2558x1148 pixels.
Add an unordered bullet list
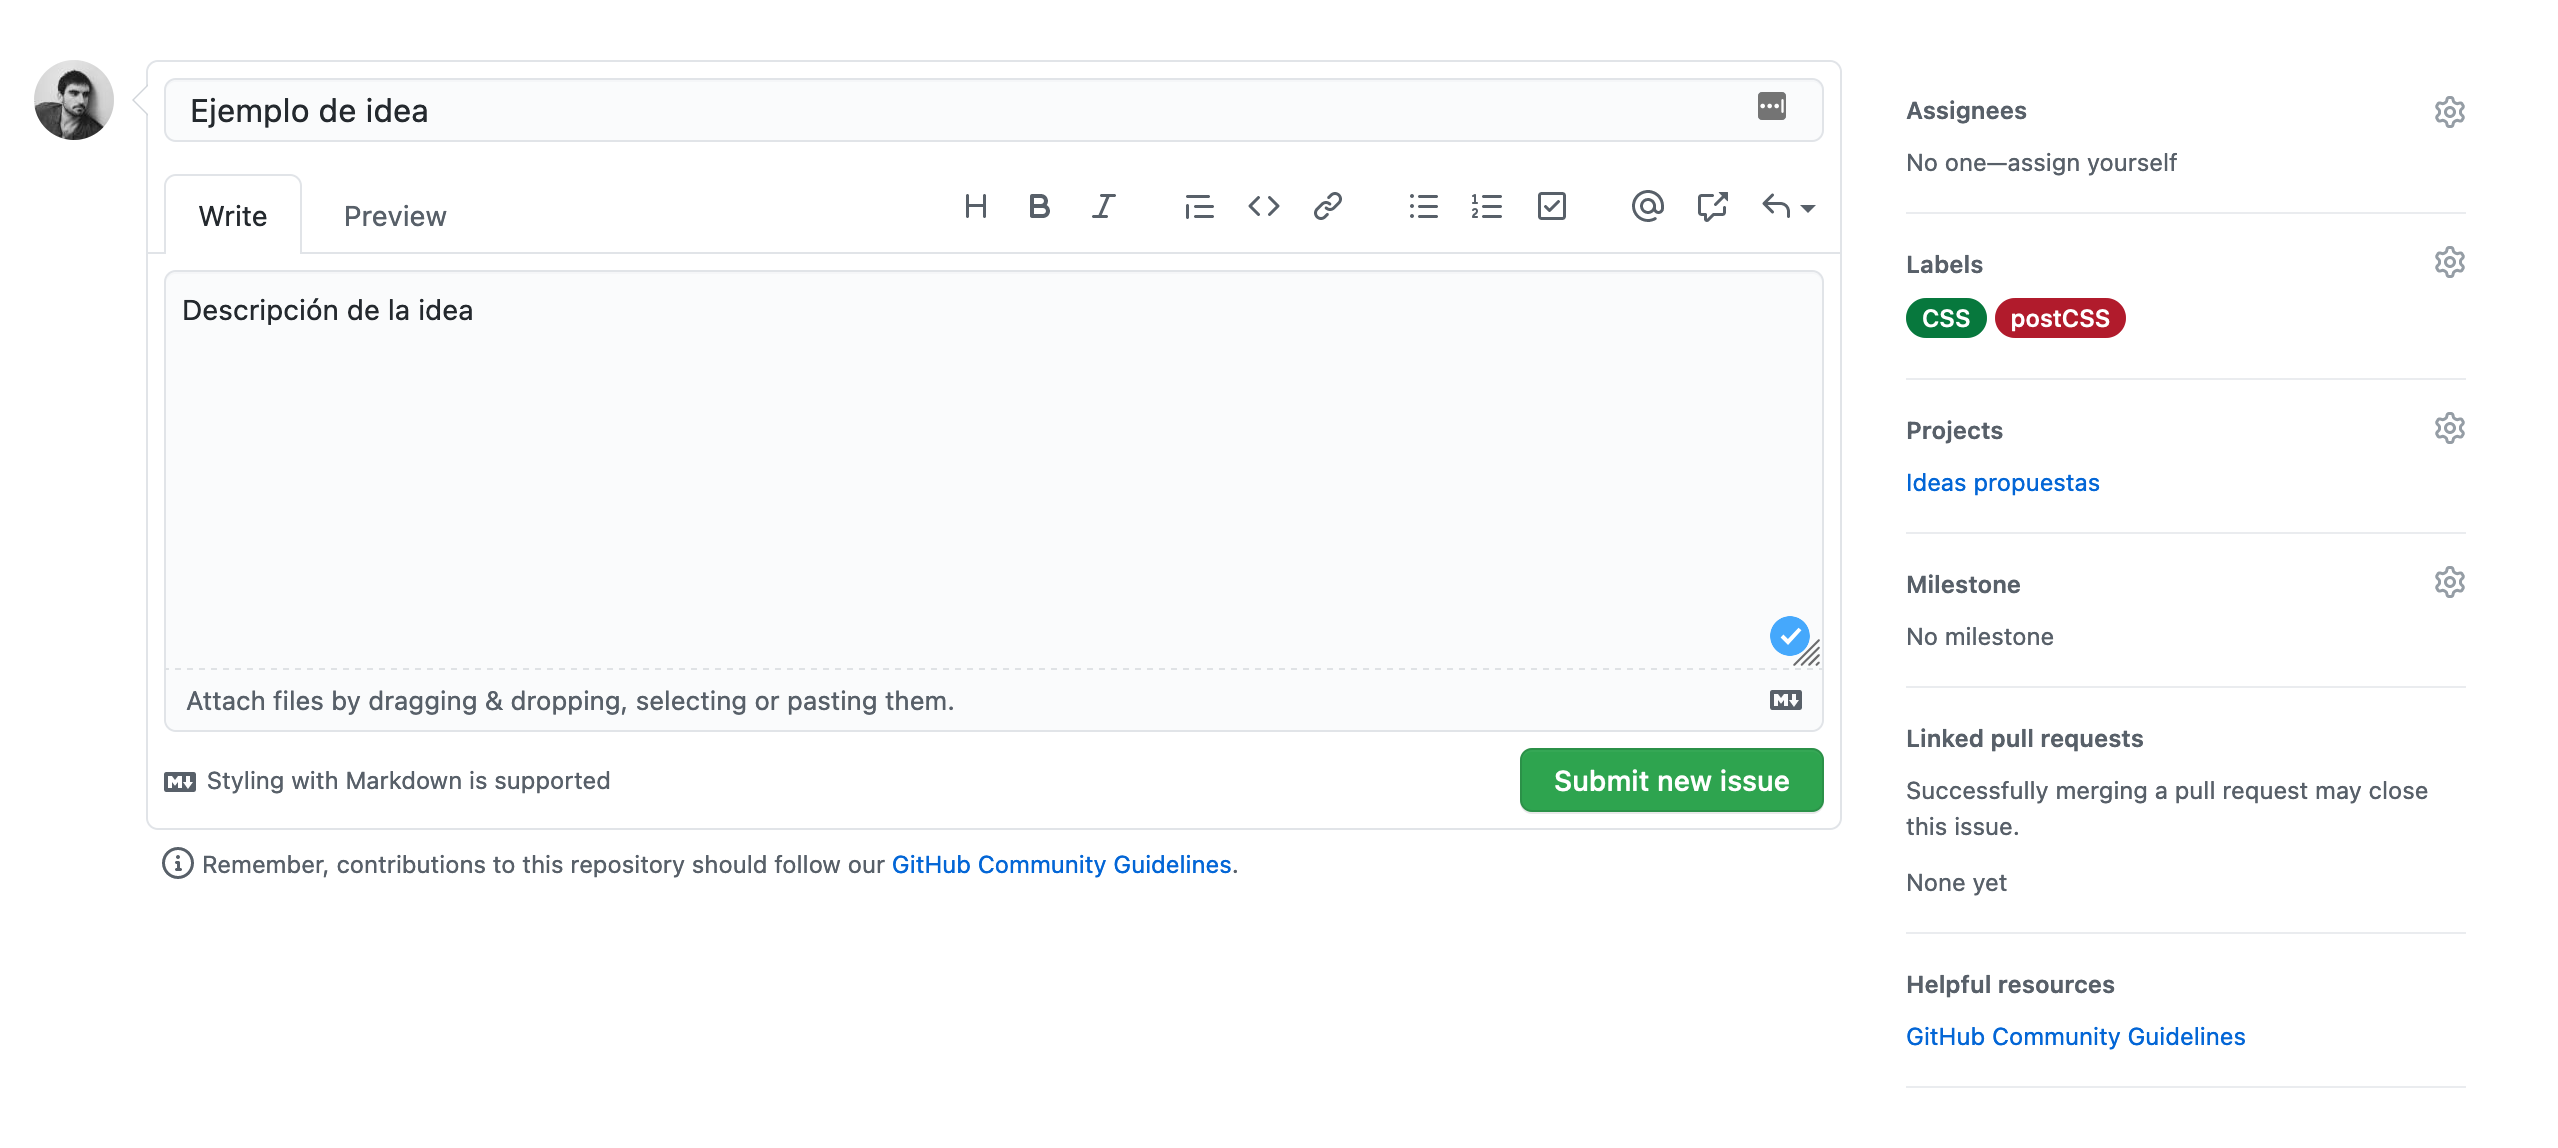[x=1423, y=207]
